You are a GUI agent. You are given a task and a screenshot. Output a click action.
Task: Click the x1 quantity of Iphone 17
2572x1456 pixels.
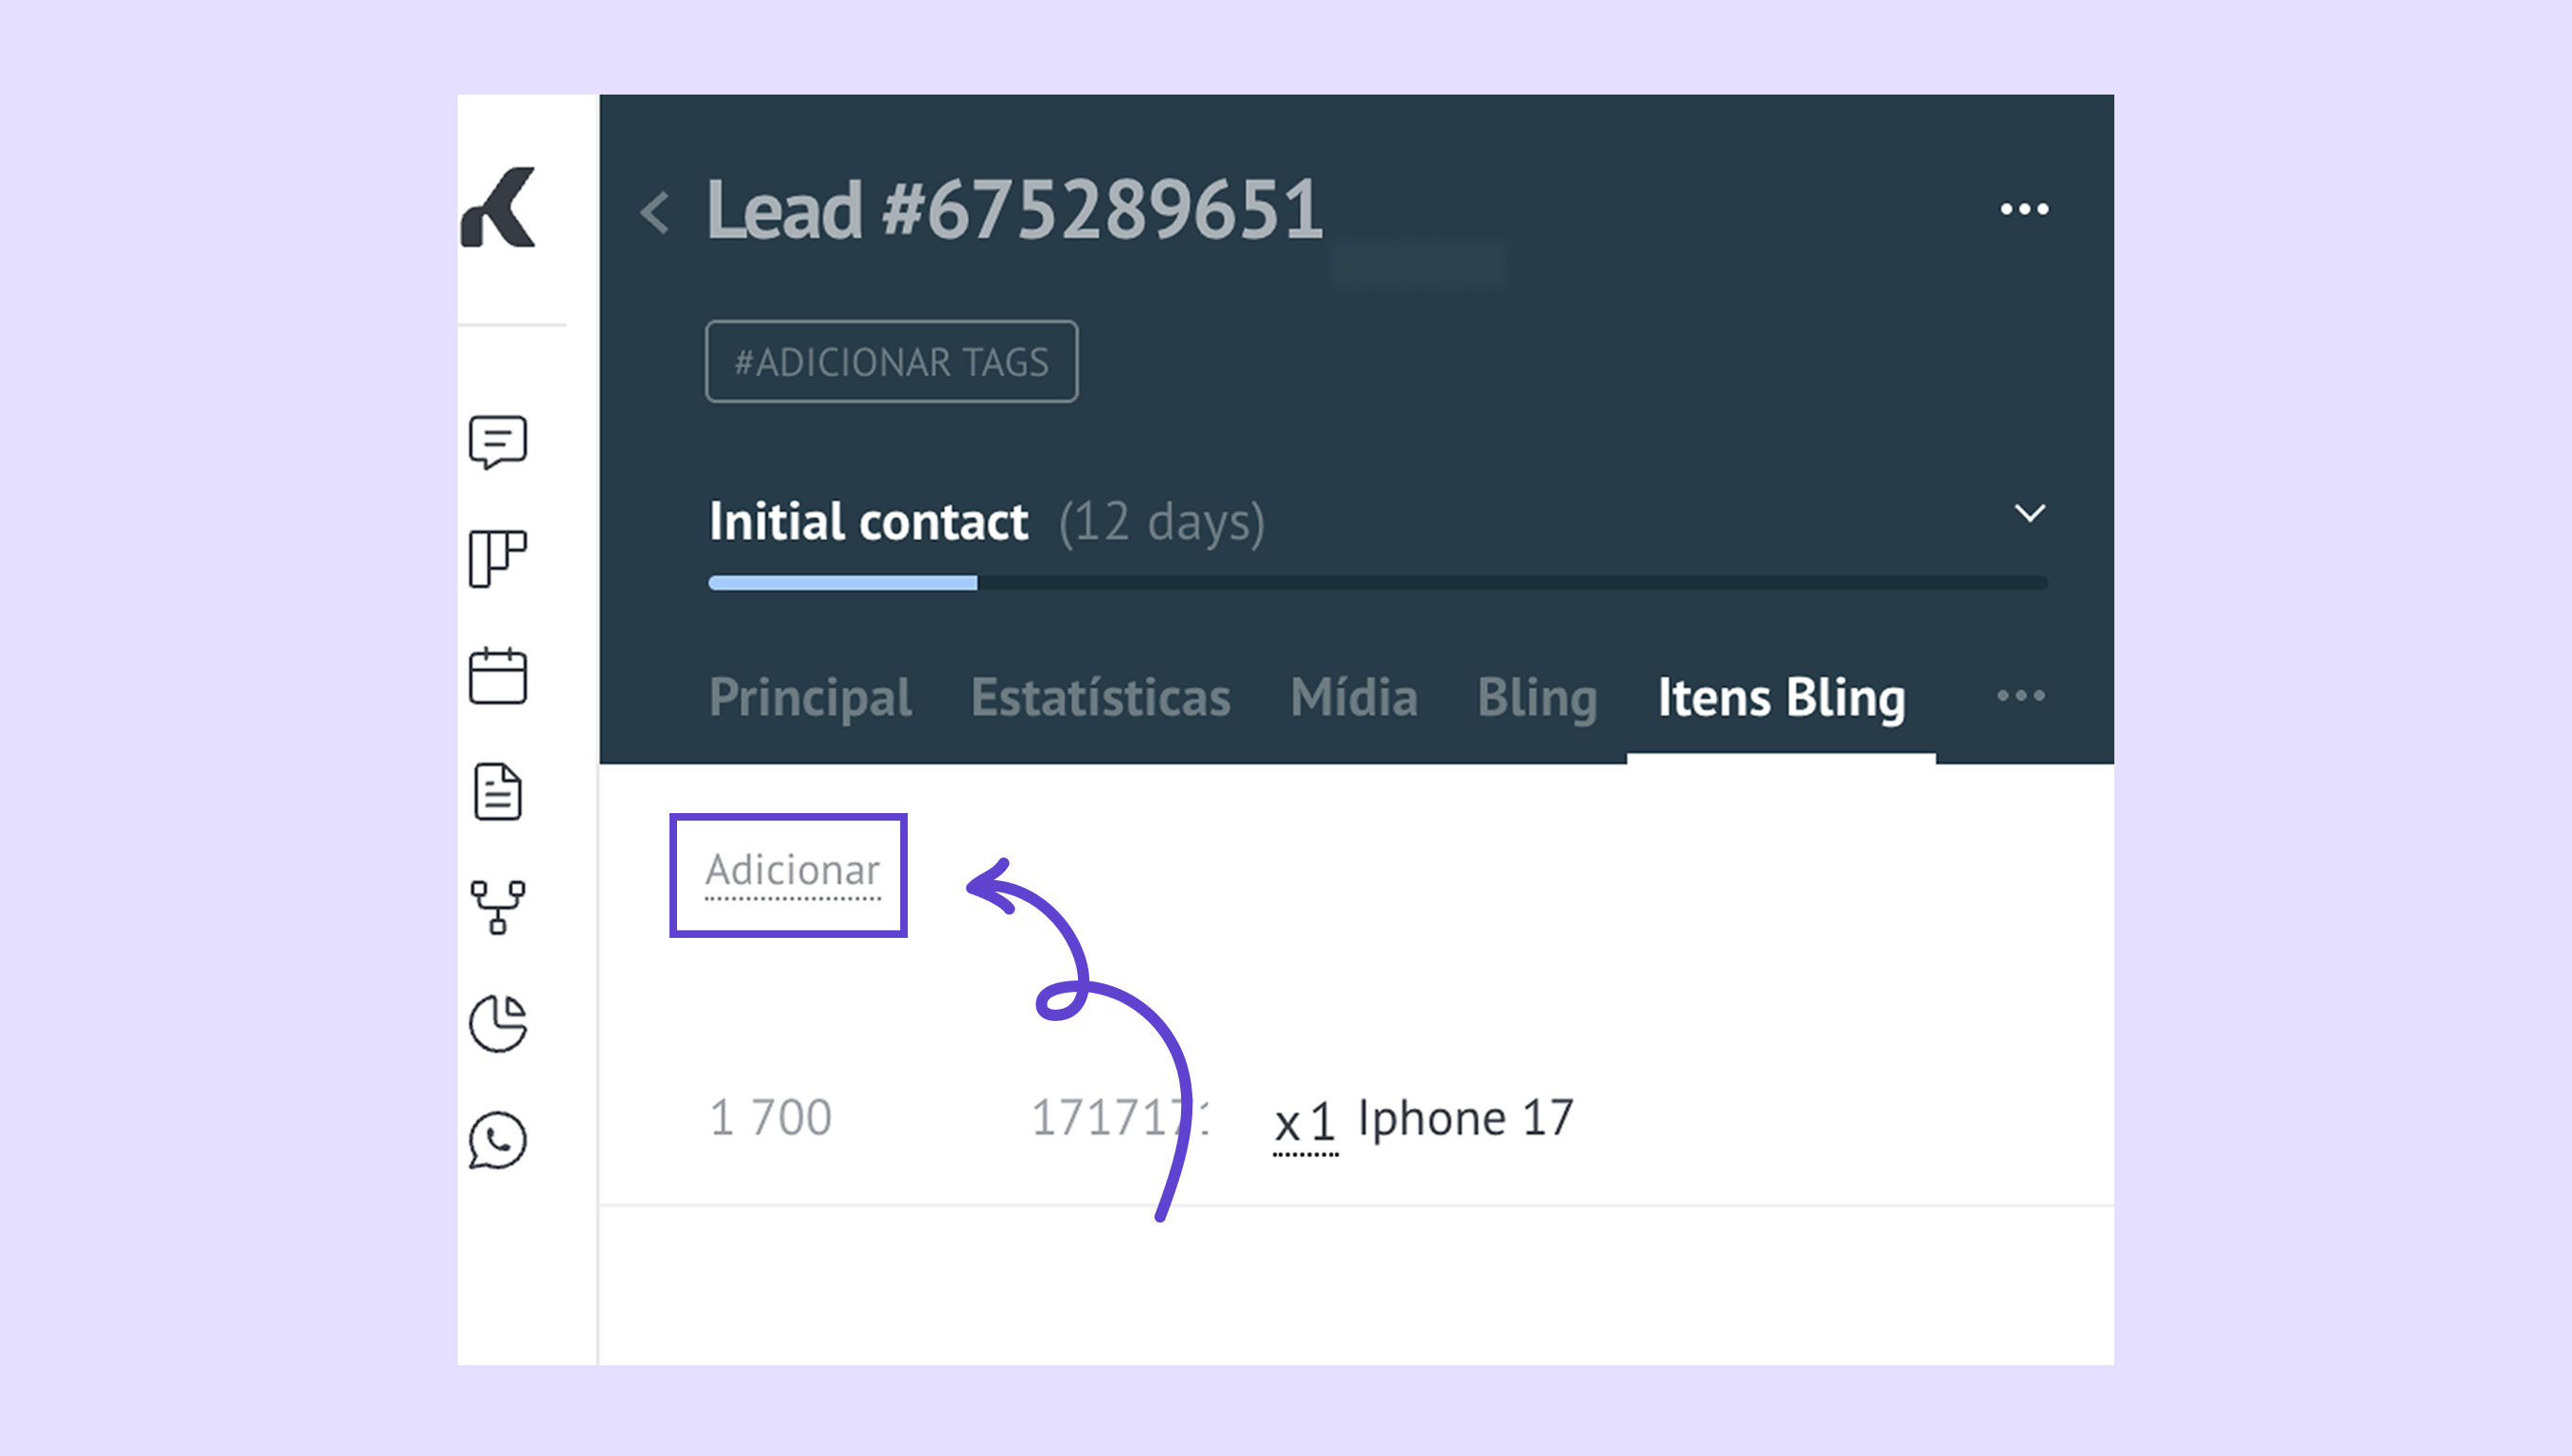click(x=1305, y=1123)
